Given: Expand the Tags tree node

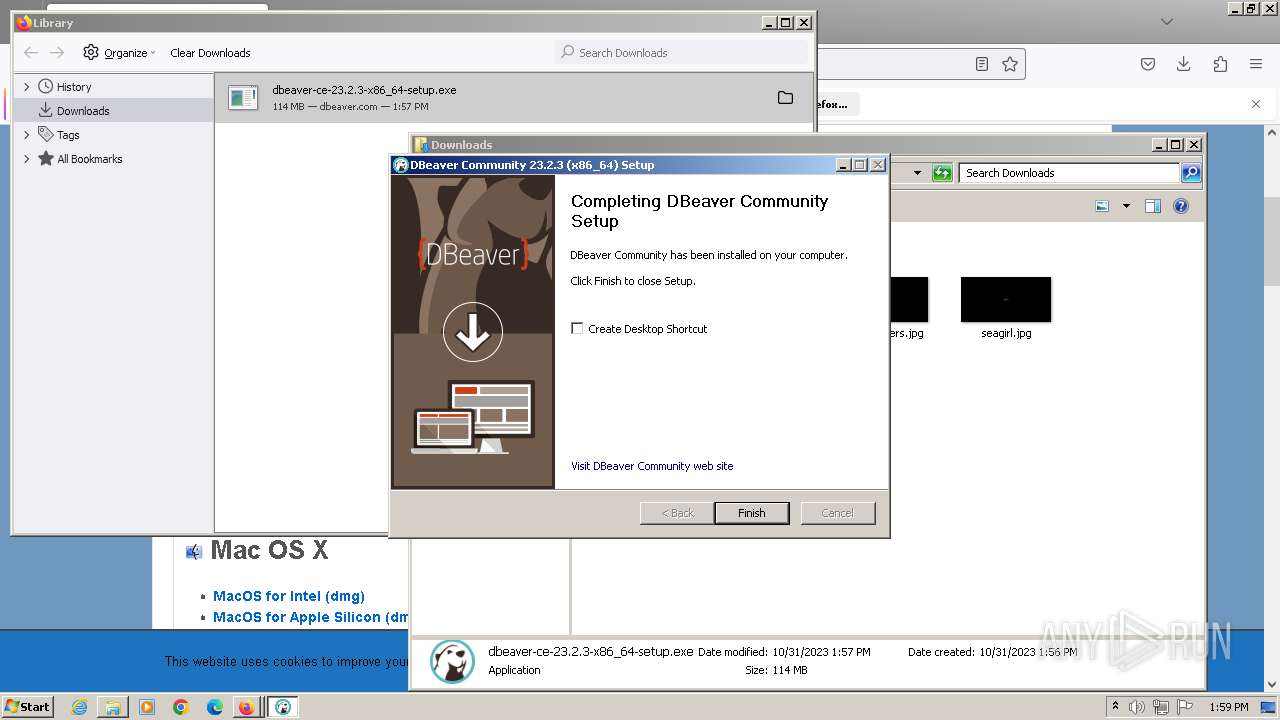Looking at the screenshot, I should point(27,135).
